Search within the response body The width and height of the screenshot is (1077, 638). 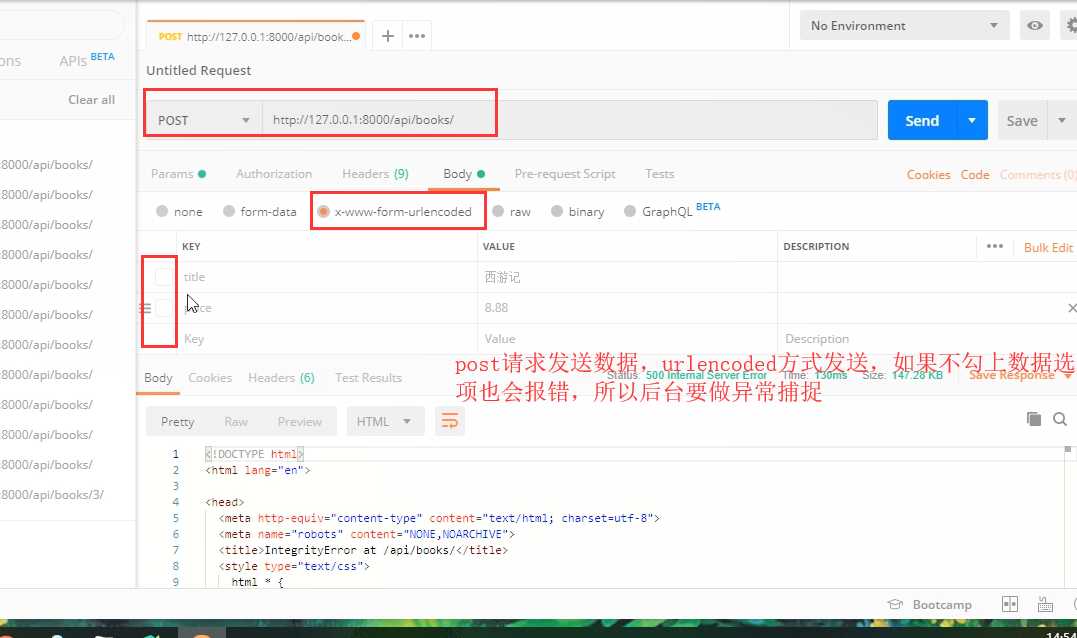click(1060, 419)
